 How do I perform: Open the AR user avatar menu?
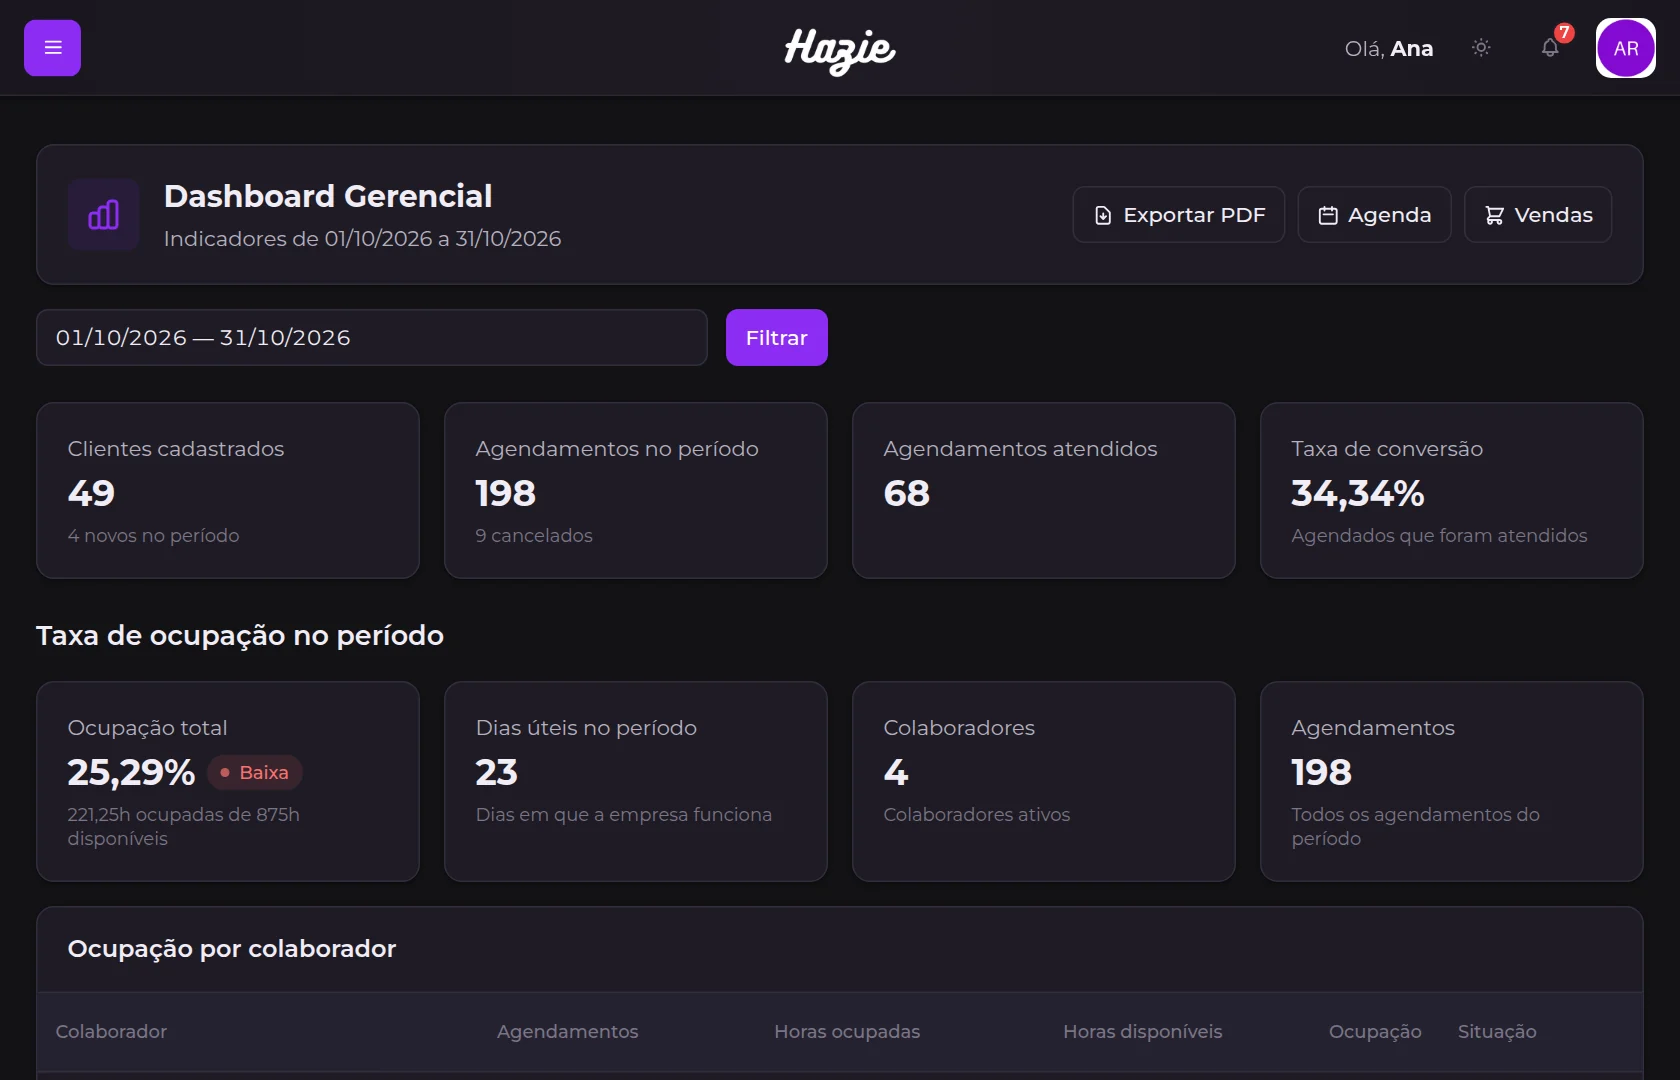click(1625, 48)
